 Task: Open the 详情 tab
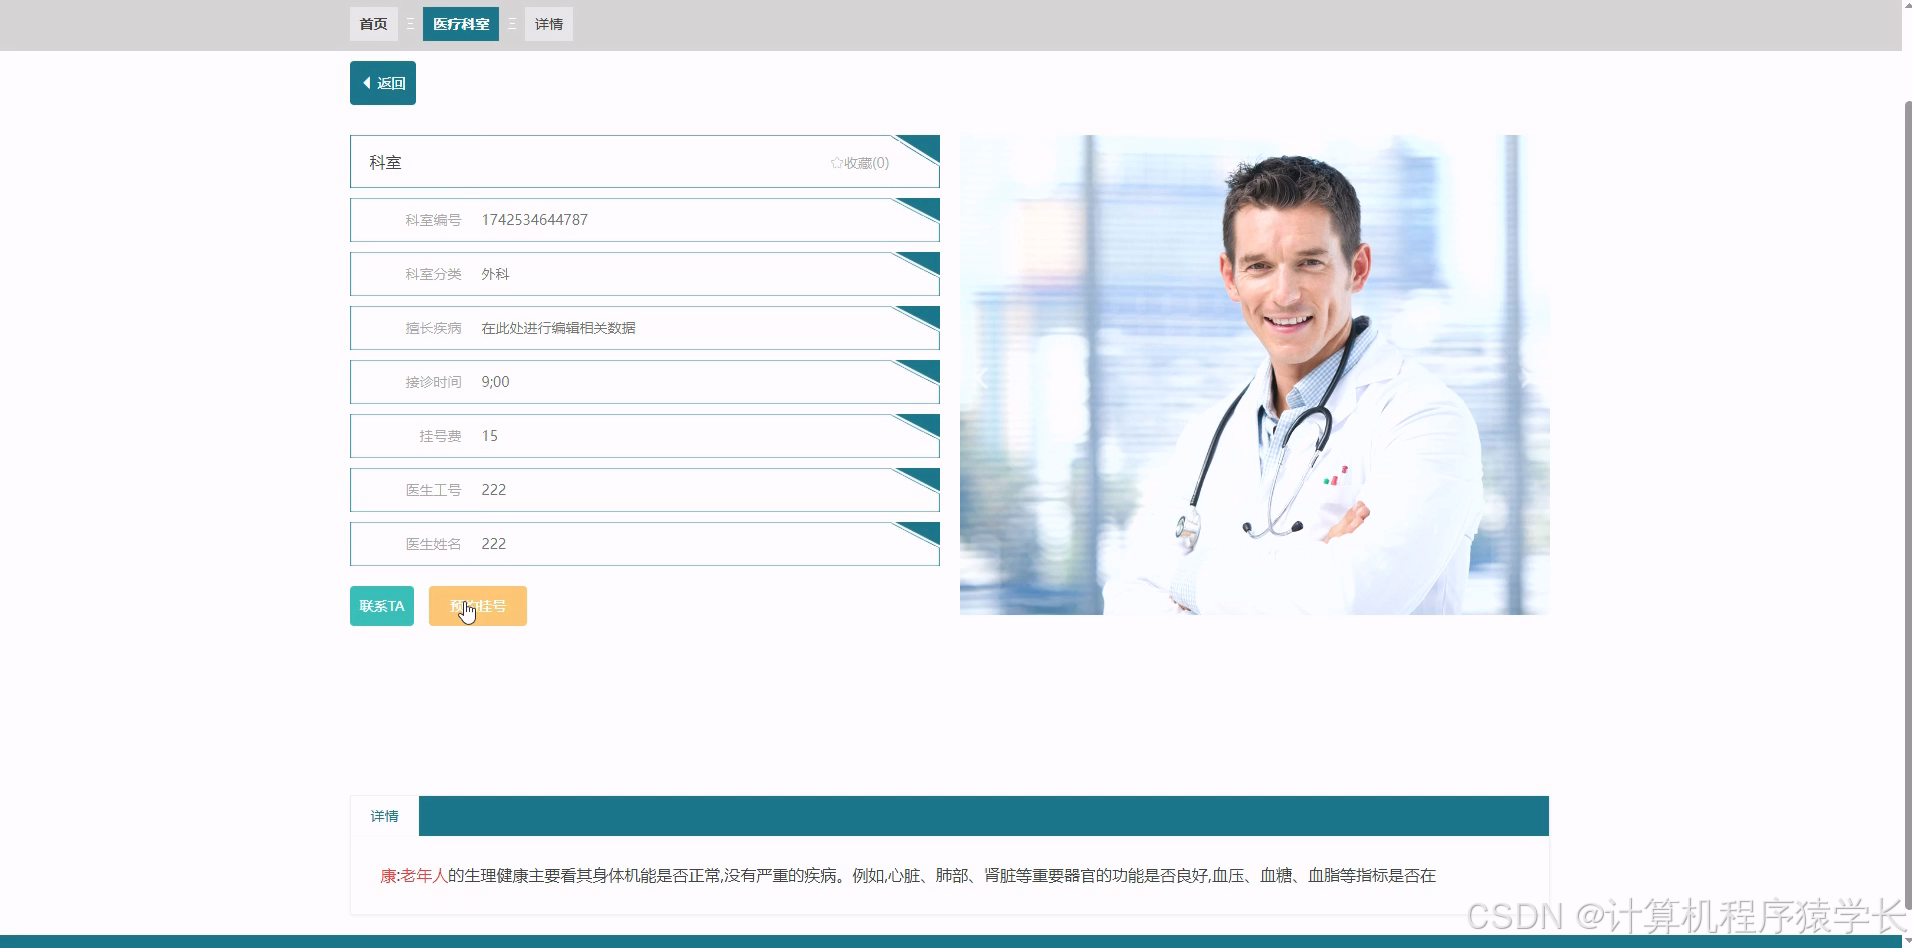(x=385, y=816)
